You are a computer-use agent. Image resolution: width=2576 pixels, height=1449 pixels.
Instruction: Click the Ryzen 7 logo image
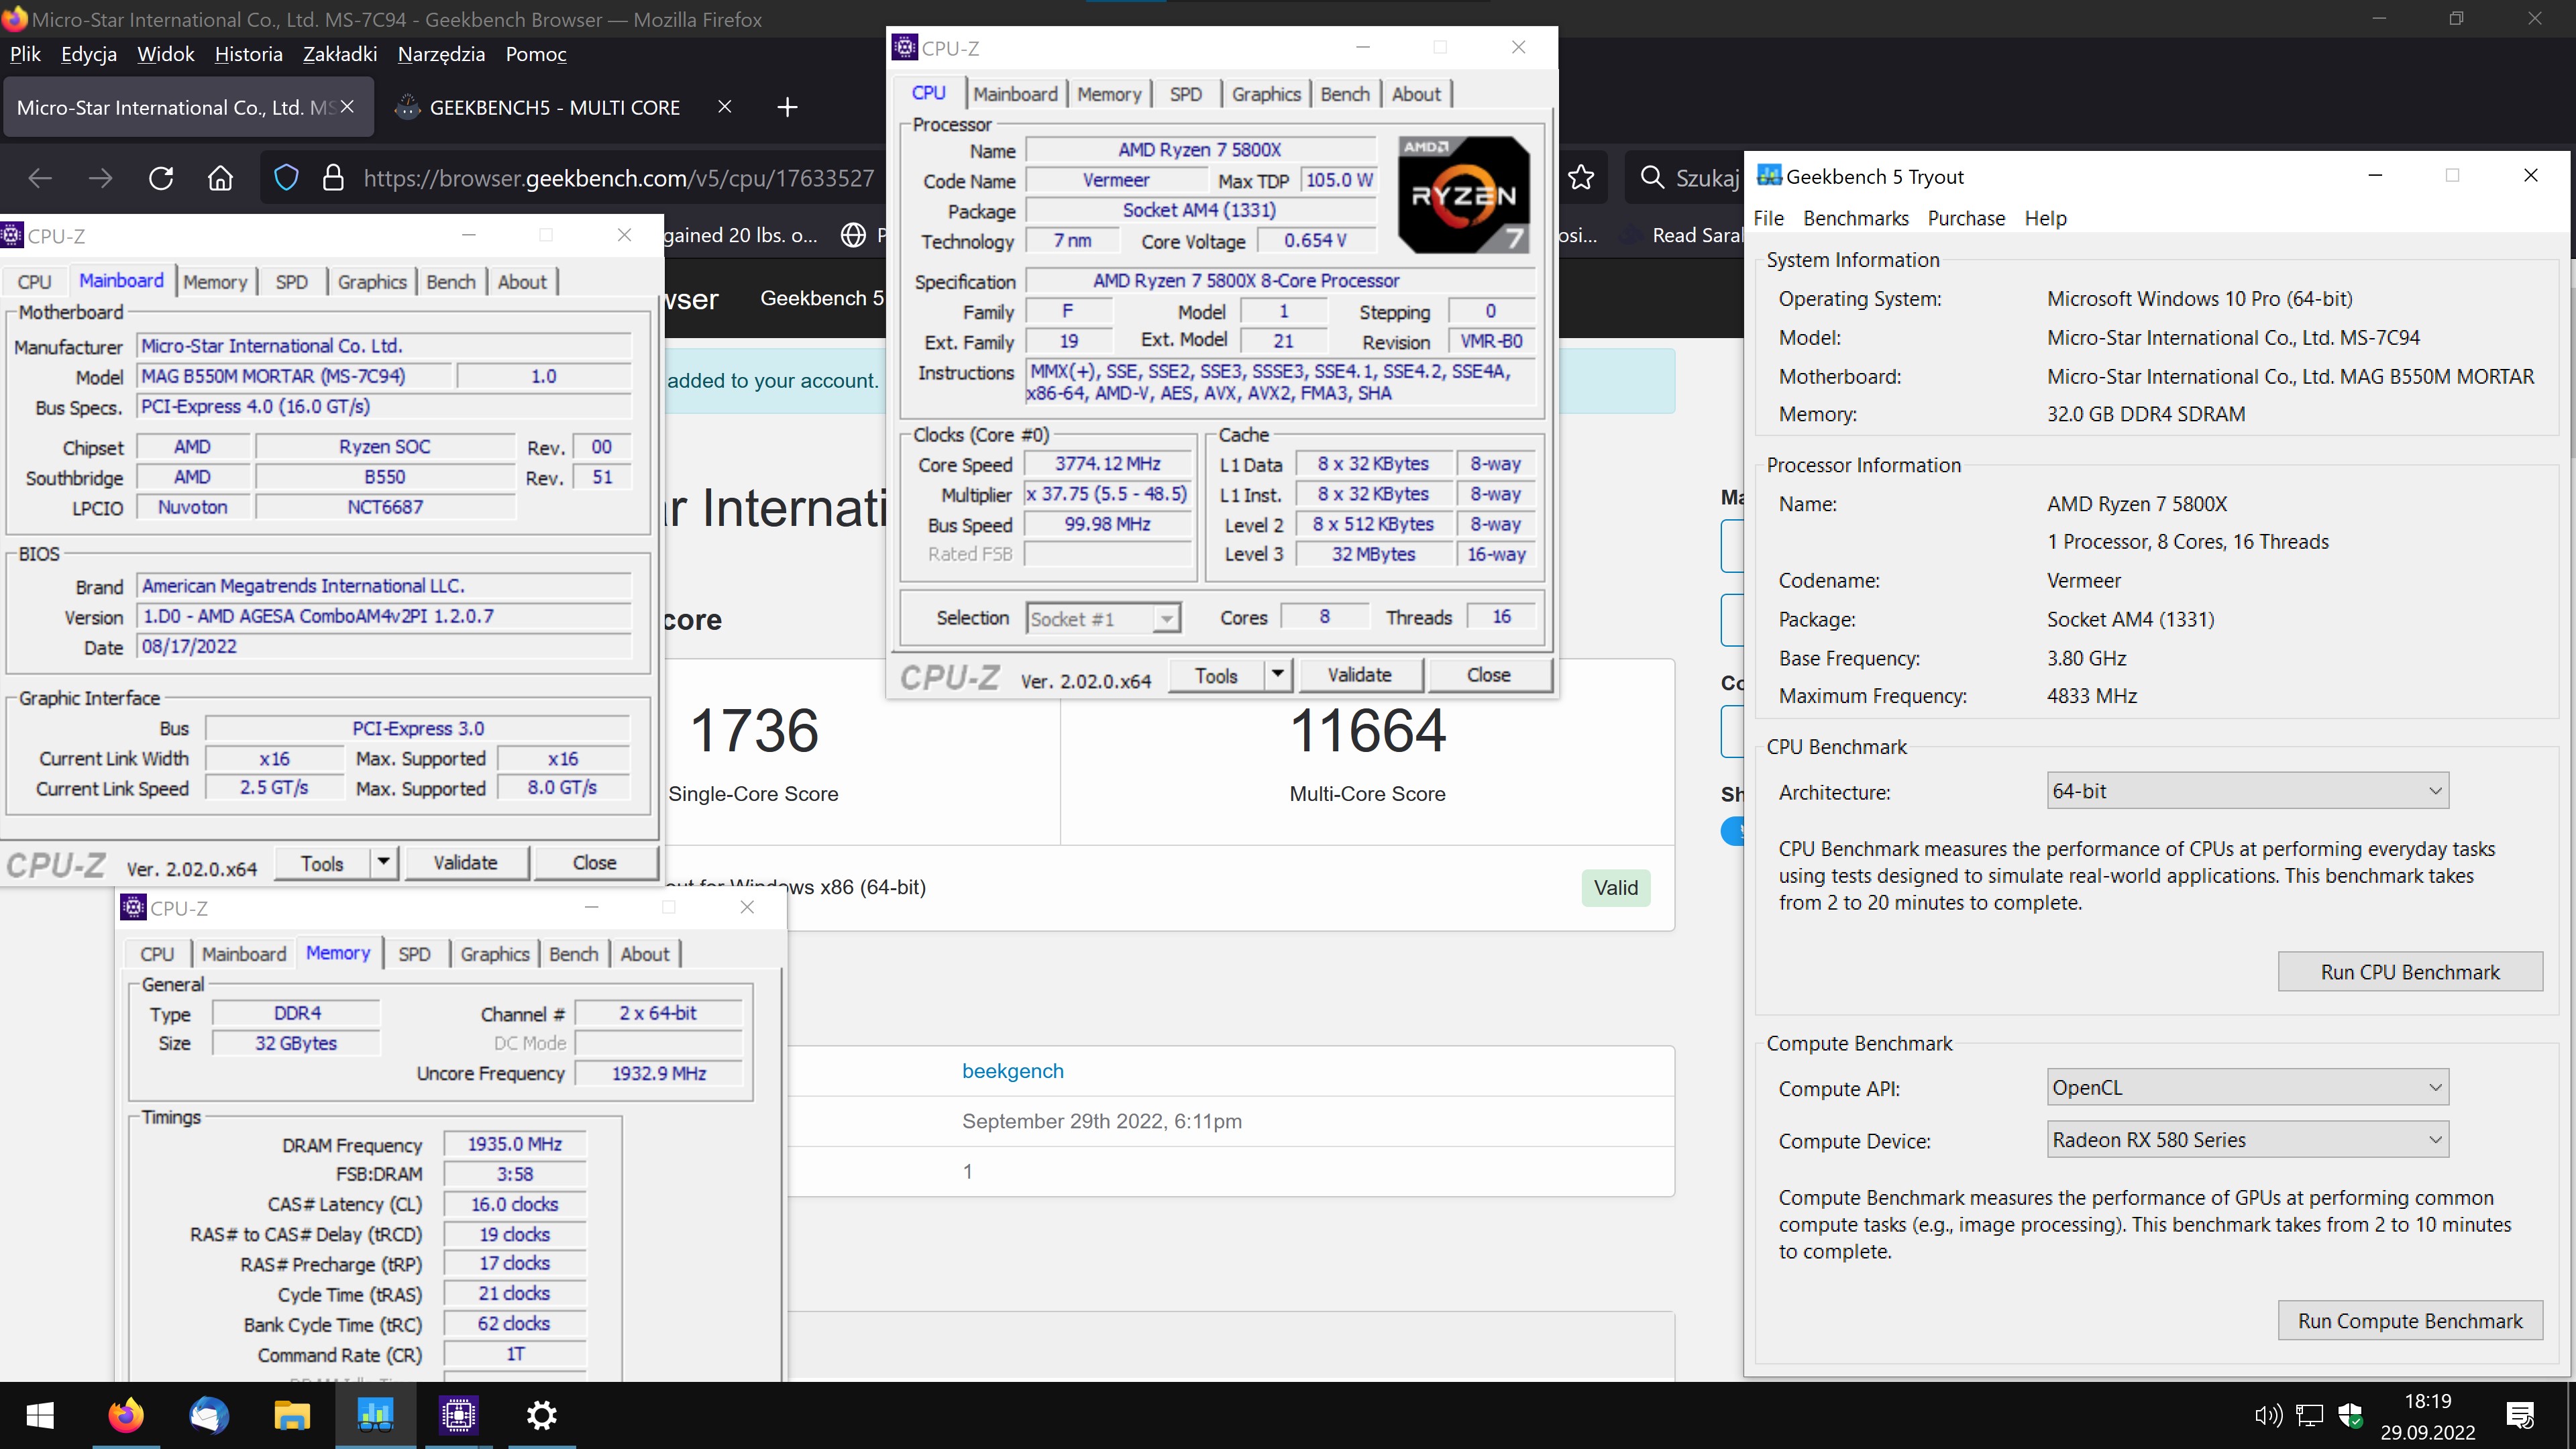pos(1463,195)
